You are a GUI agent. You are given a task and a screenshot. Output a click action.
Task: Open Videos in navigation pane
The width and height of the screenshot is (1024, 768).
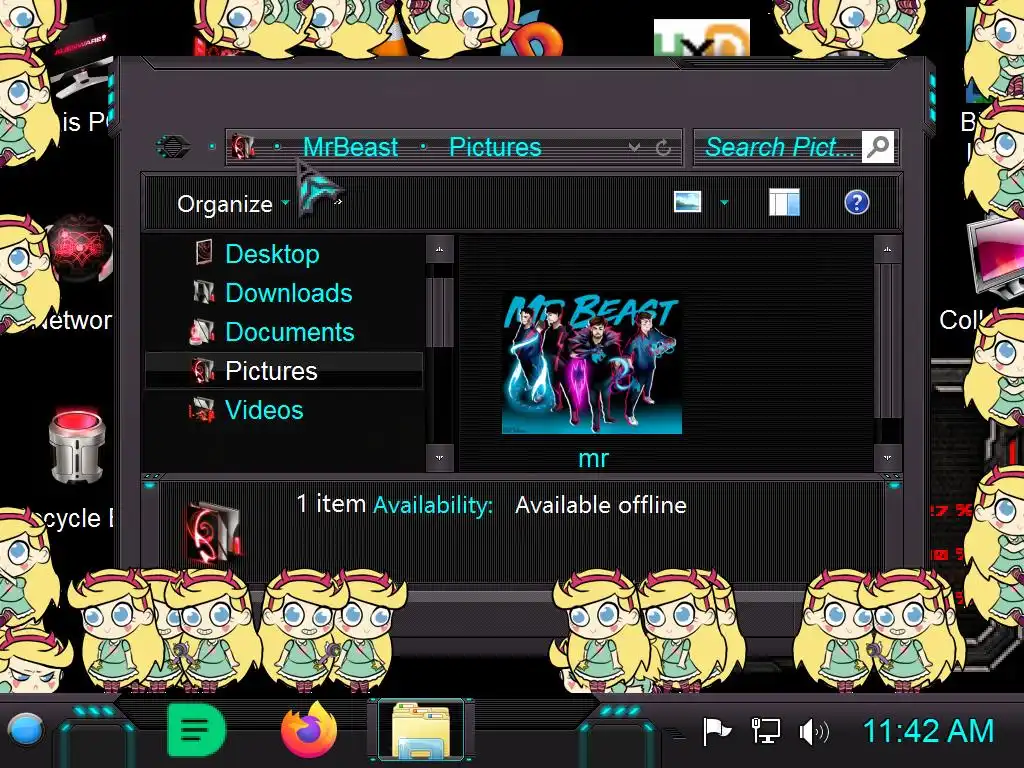coord(264,410)
